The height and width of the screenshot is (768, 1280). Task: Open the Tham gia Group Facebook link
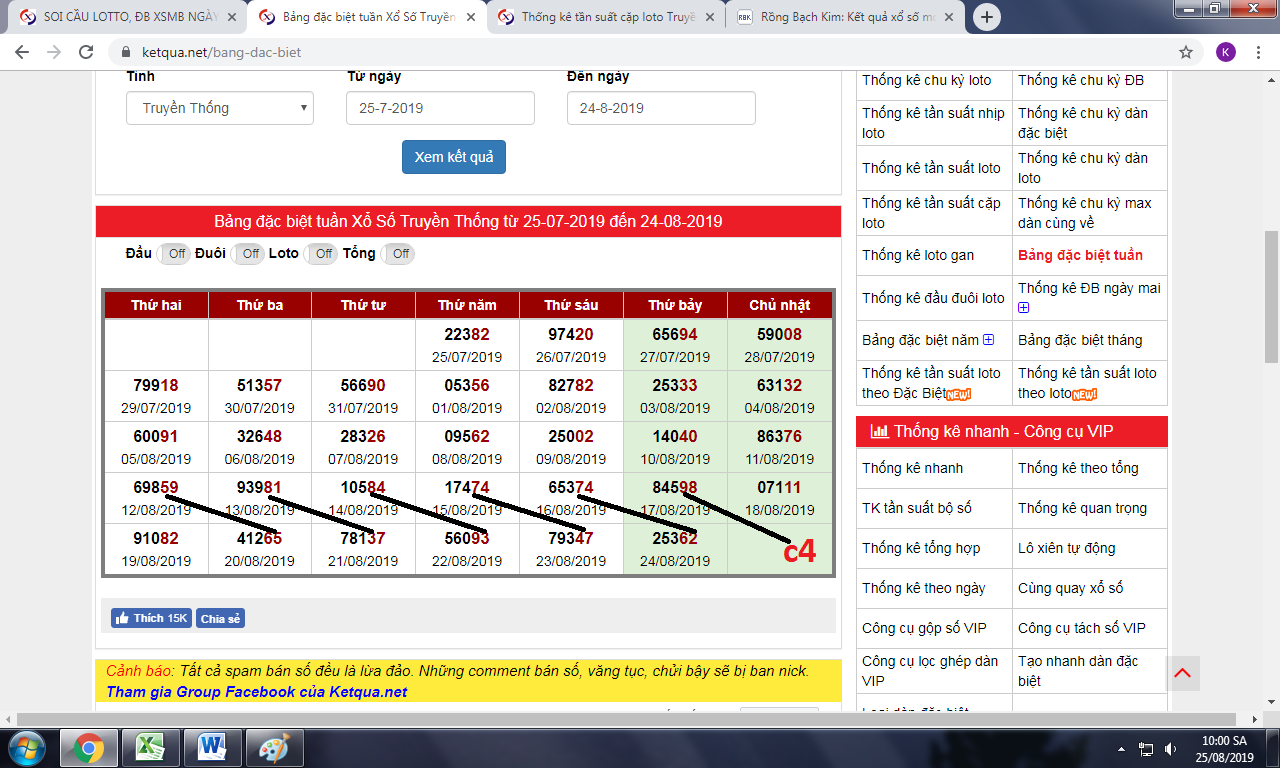(257, 692)
